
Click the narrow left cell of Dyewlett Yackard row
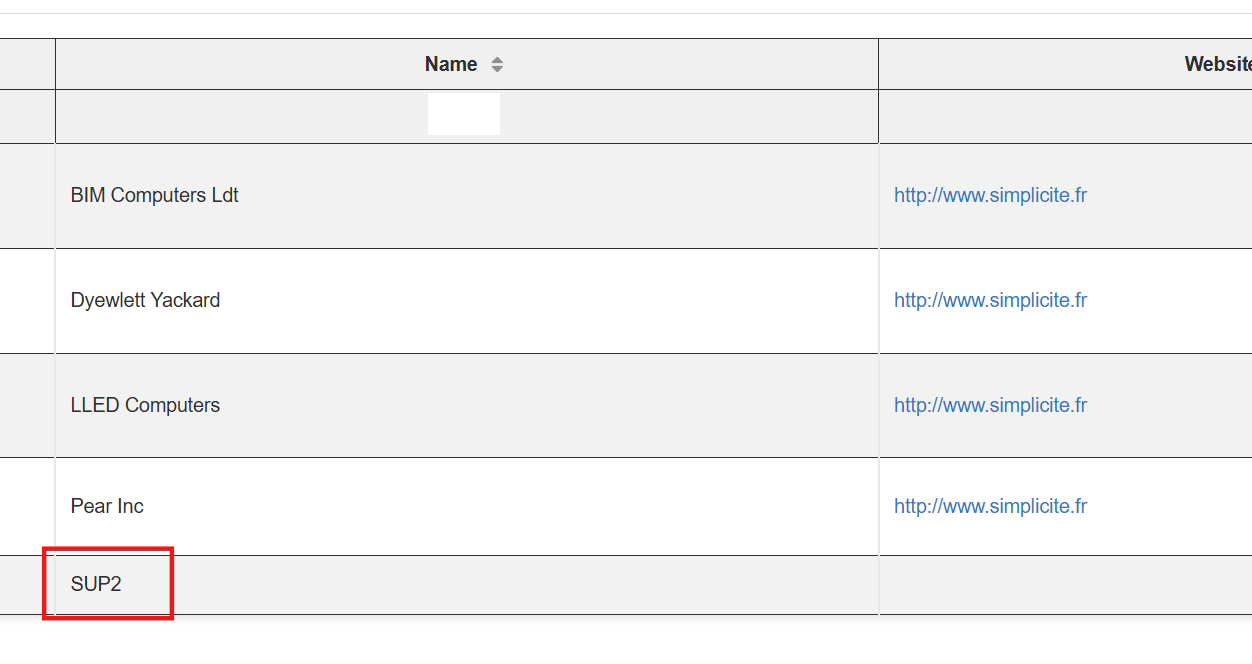click(27, 301)
